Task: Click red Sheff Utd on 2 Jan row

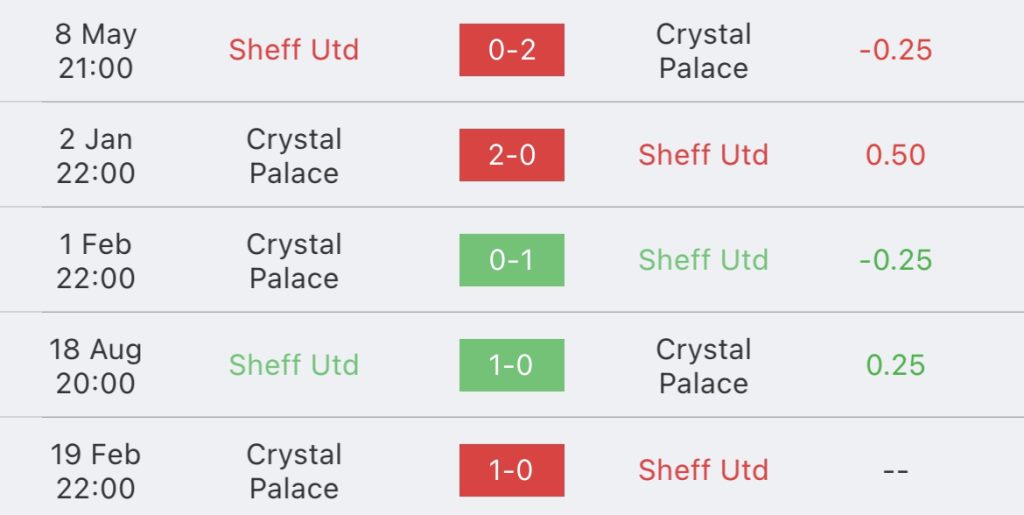Action: [x=703, y=155]
